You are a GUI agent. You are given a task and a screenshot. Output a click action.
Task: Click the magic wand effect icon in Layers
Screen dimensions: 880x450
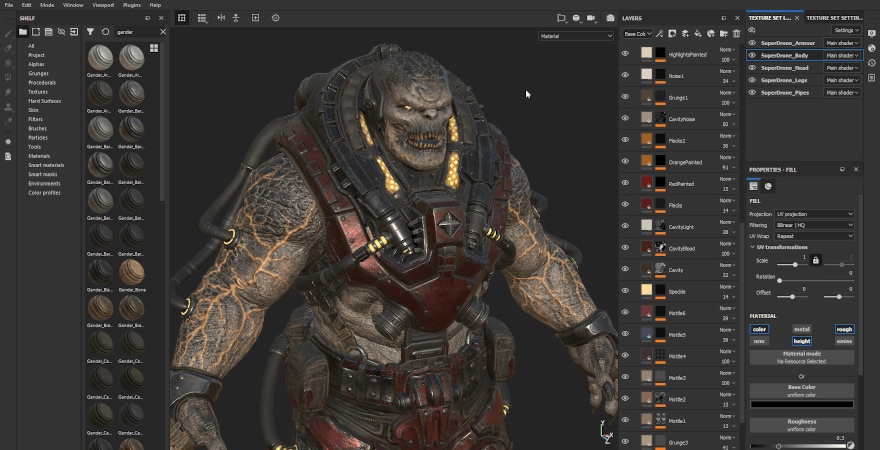pos(659,34)
